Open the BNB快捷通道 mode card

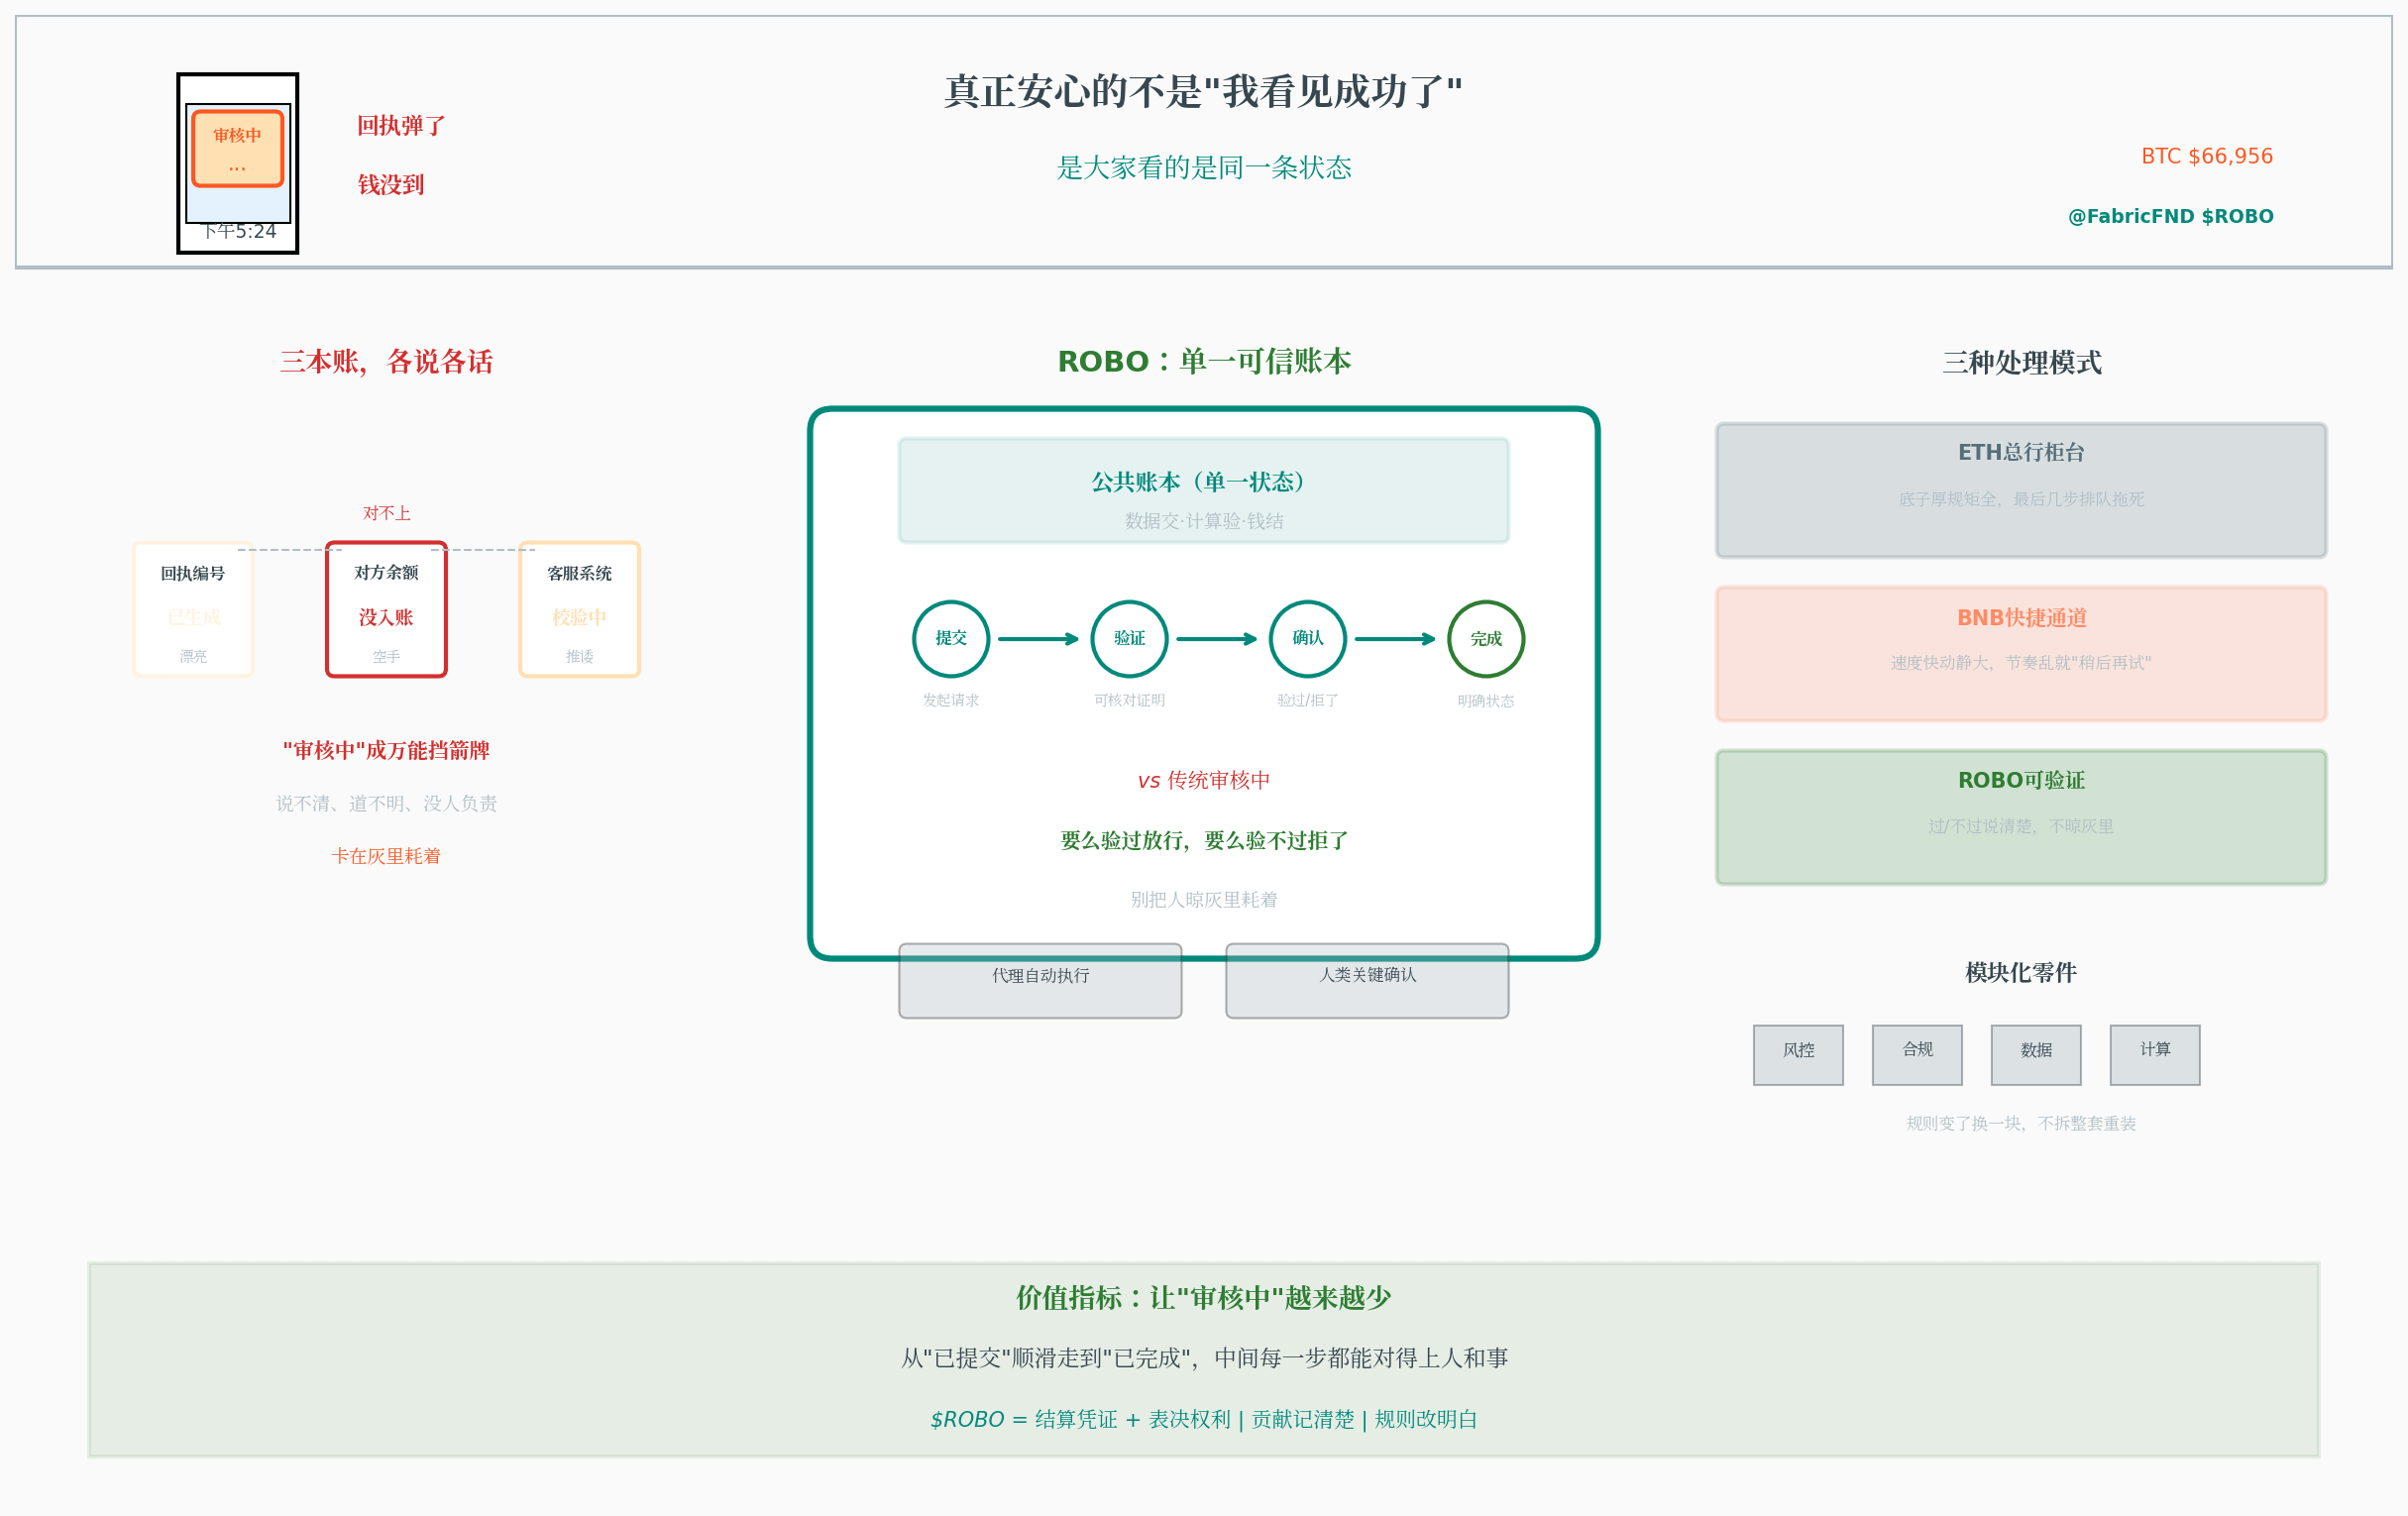coord(2021,654)
